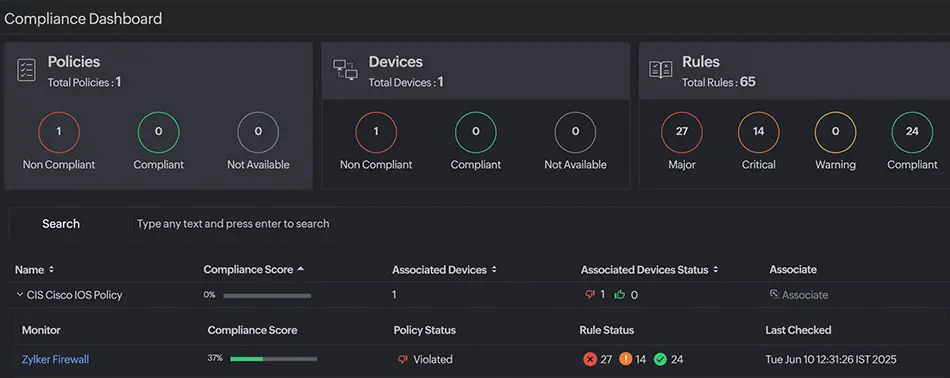Open the Critical rules circle showing 14

(759, 132)
